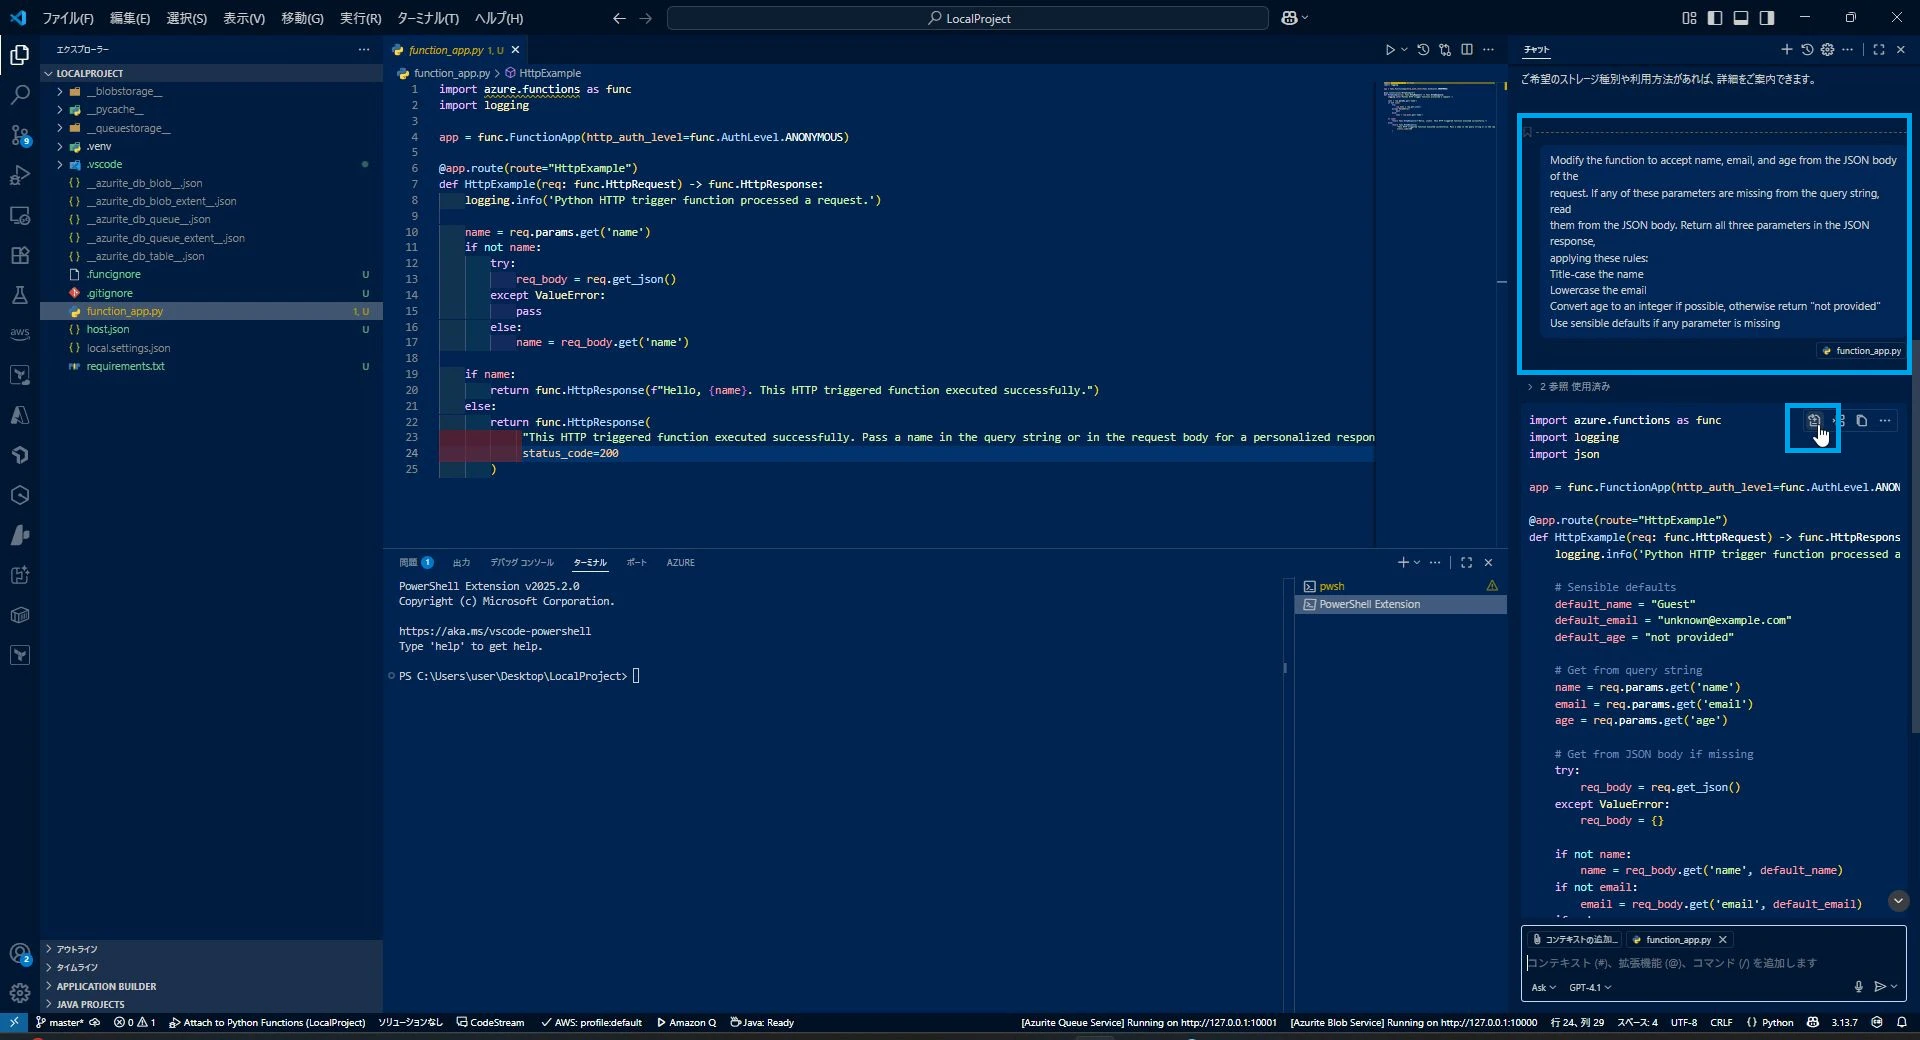The image size is (1920, 1040).
Task: Remove function_app.py context attachment
Action: tap(1723, 939)
